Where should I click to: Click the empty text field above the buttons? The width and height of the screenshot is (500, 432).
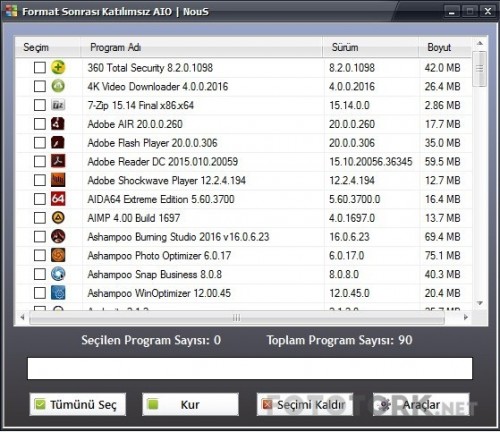[250, 368]
